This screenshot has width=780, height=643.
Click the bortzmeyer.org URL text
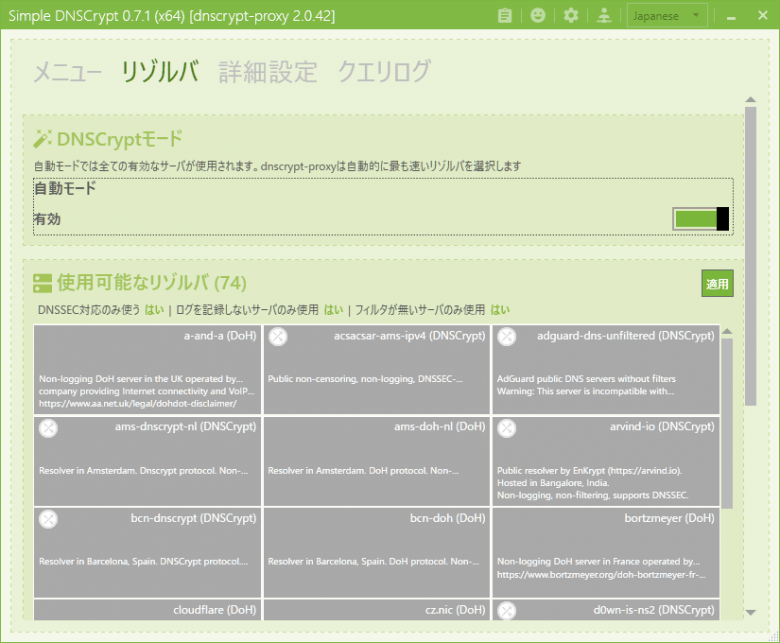point(601,575)
